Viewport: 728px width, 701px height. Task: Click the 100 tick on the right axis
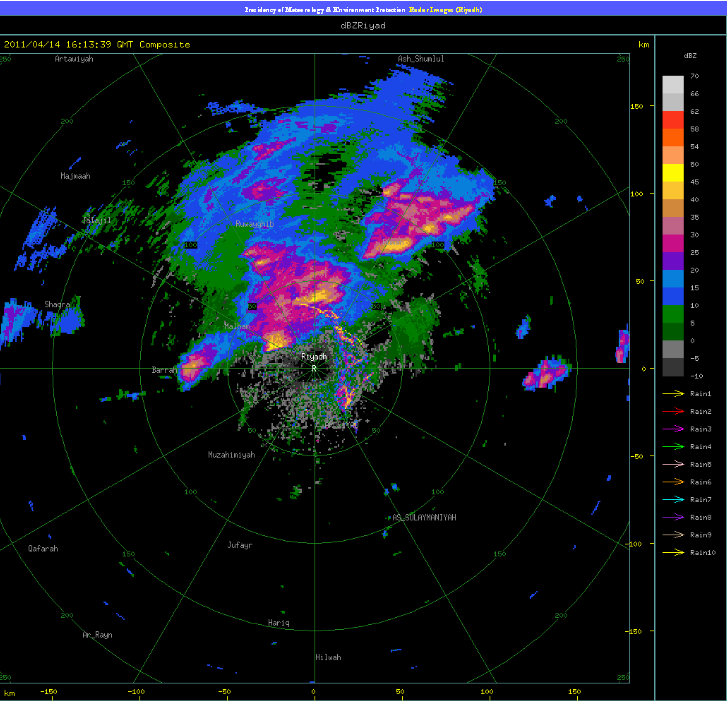(x=637, y=194)
